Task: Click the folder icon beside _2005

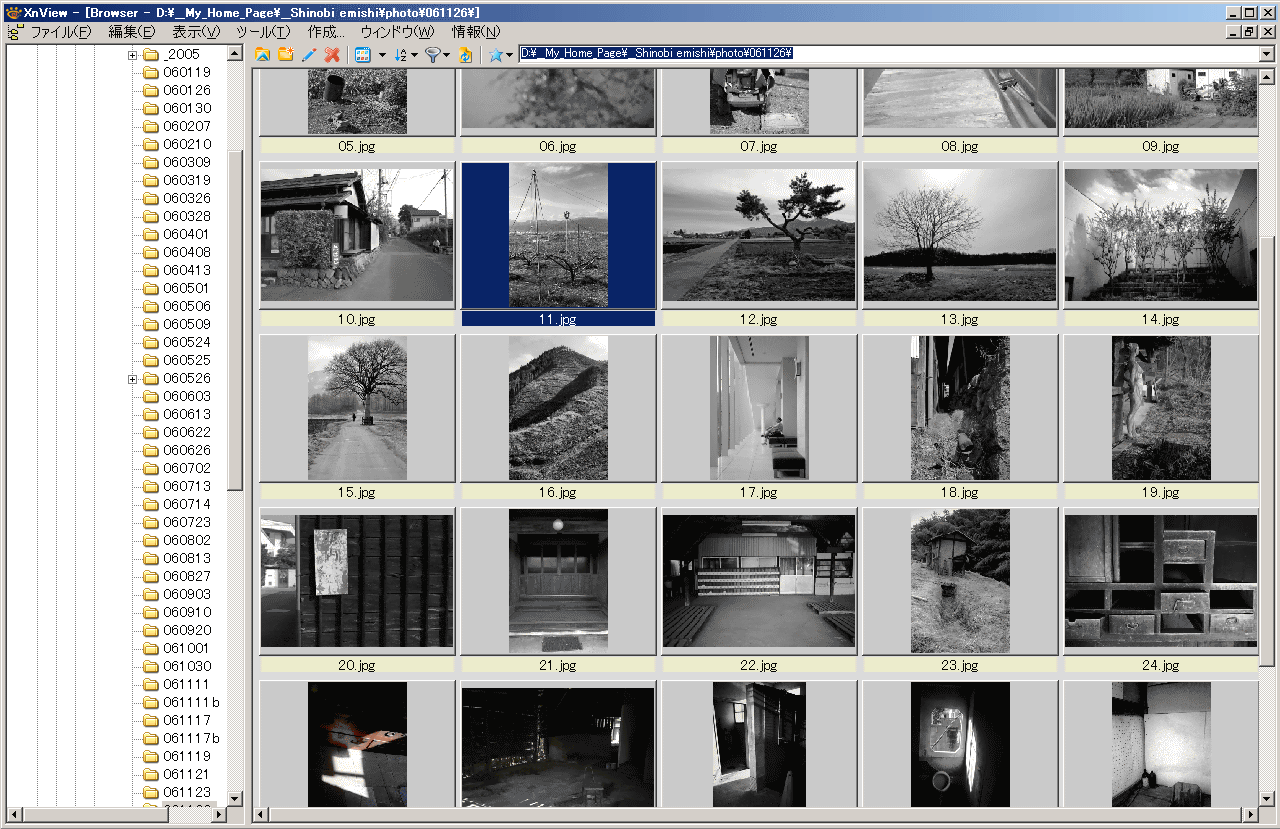Action: (x=151, y=54)
